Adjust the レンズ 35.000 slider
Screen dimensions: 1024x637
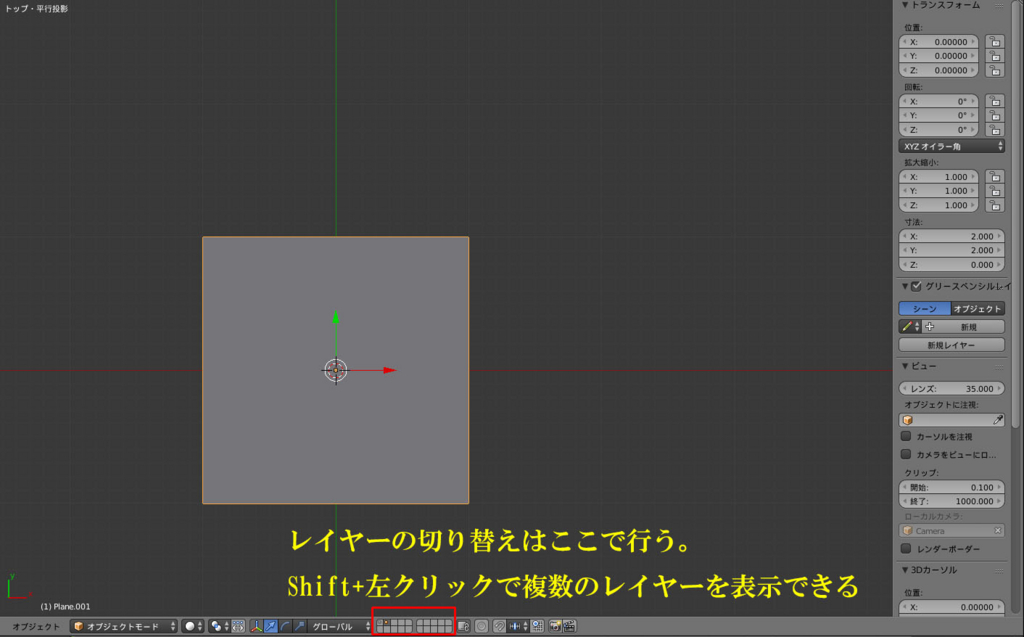point(950,388)
